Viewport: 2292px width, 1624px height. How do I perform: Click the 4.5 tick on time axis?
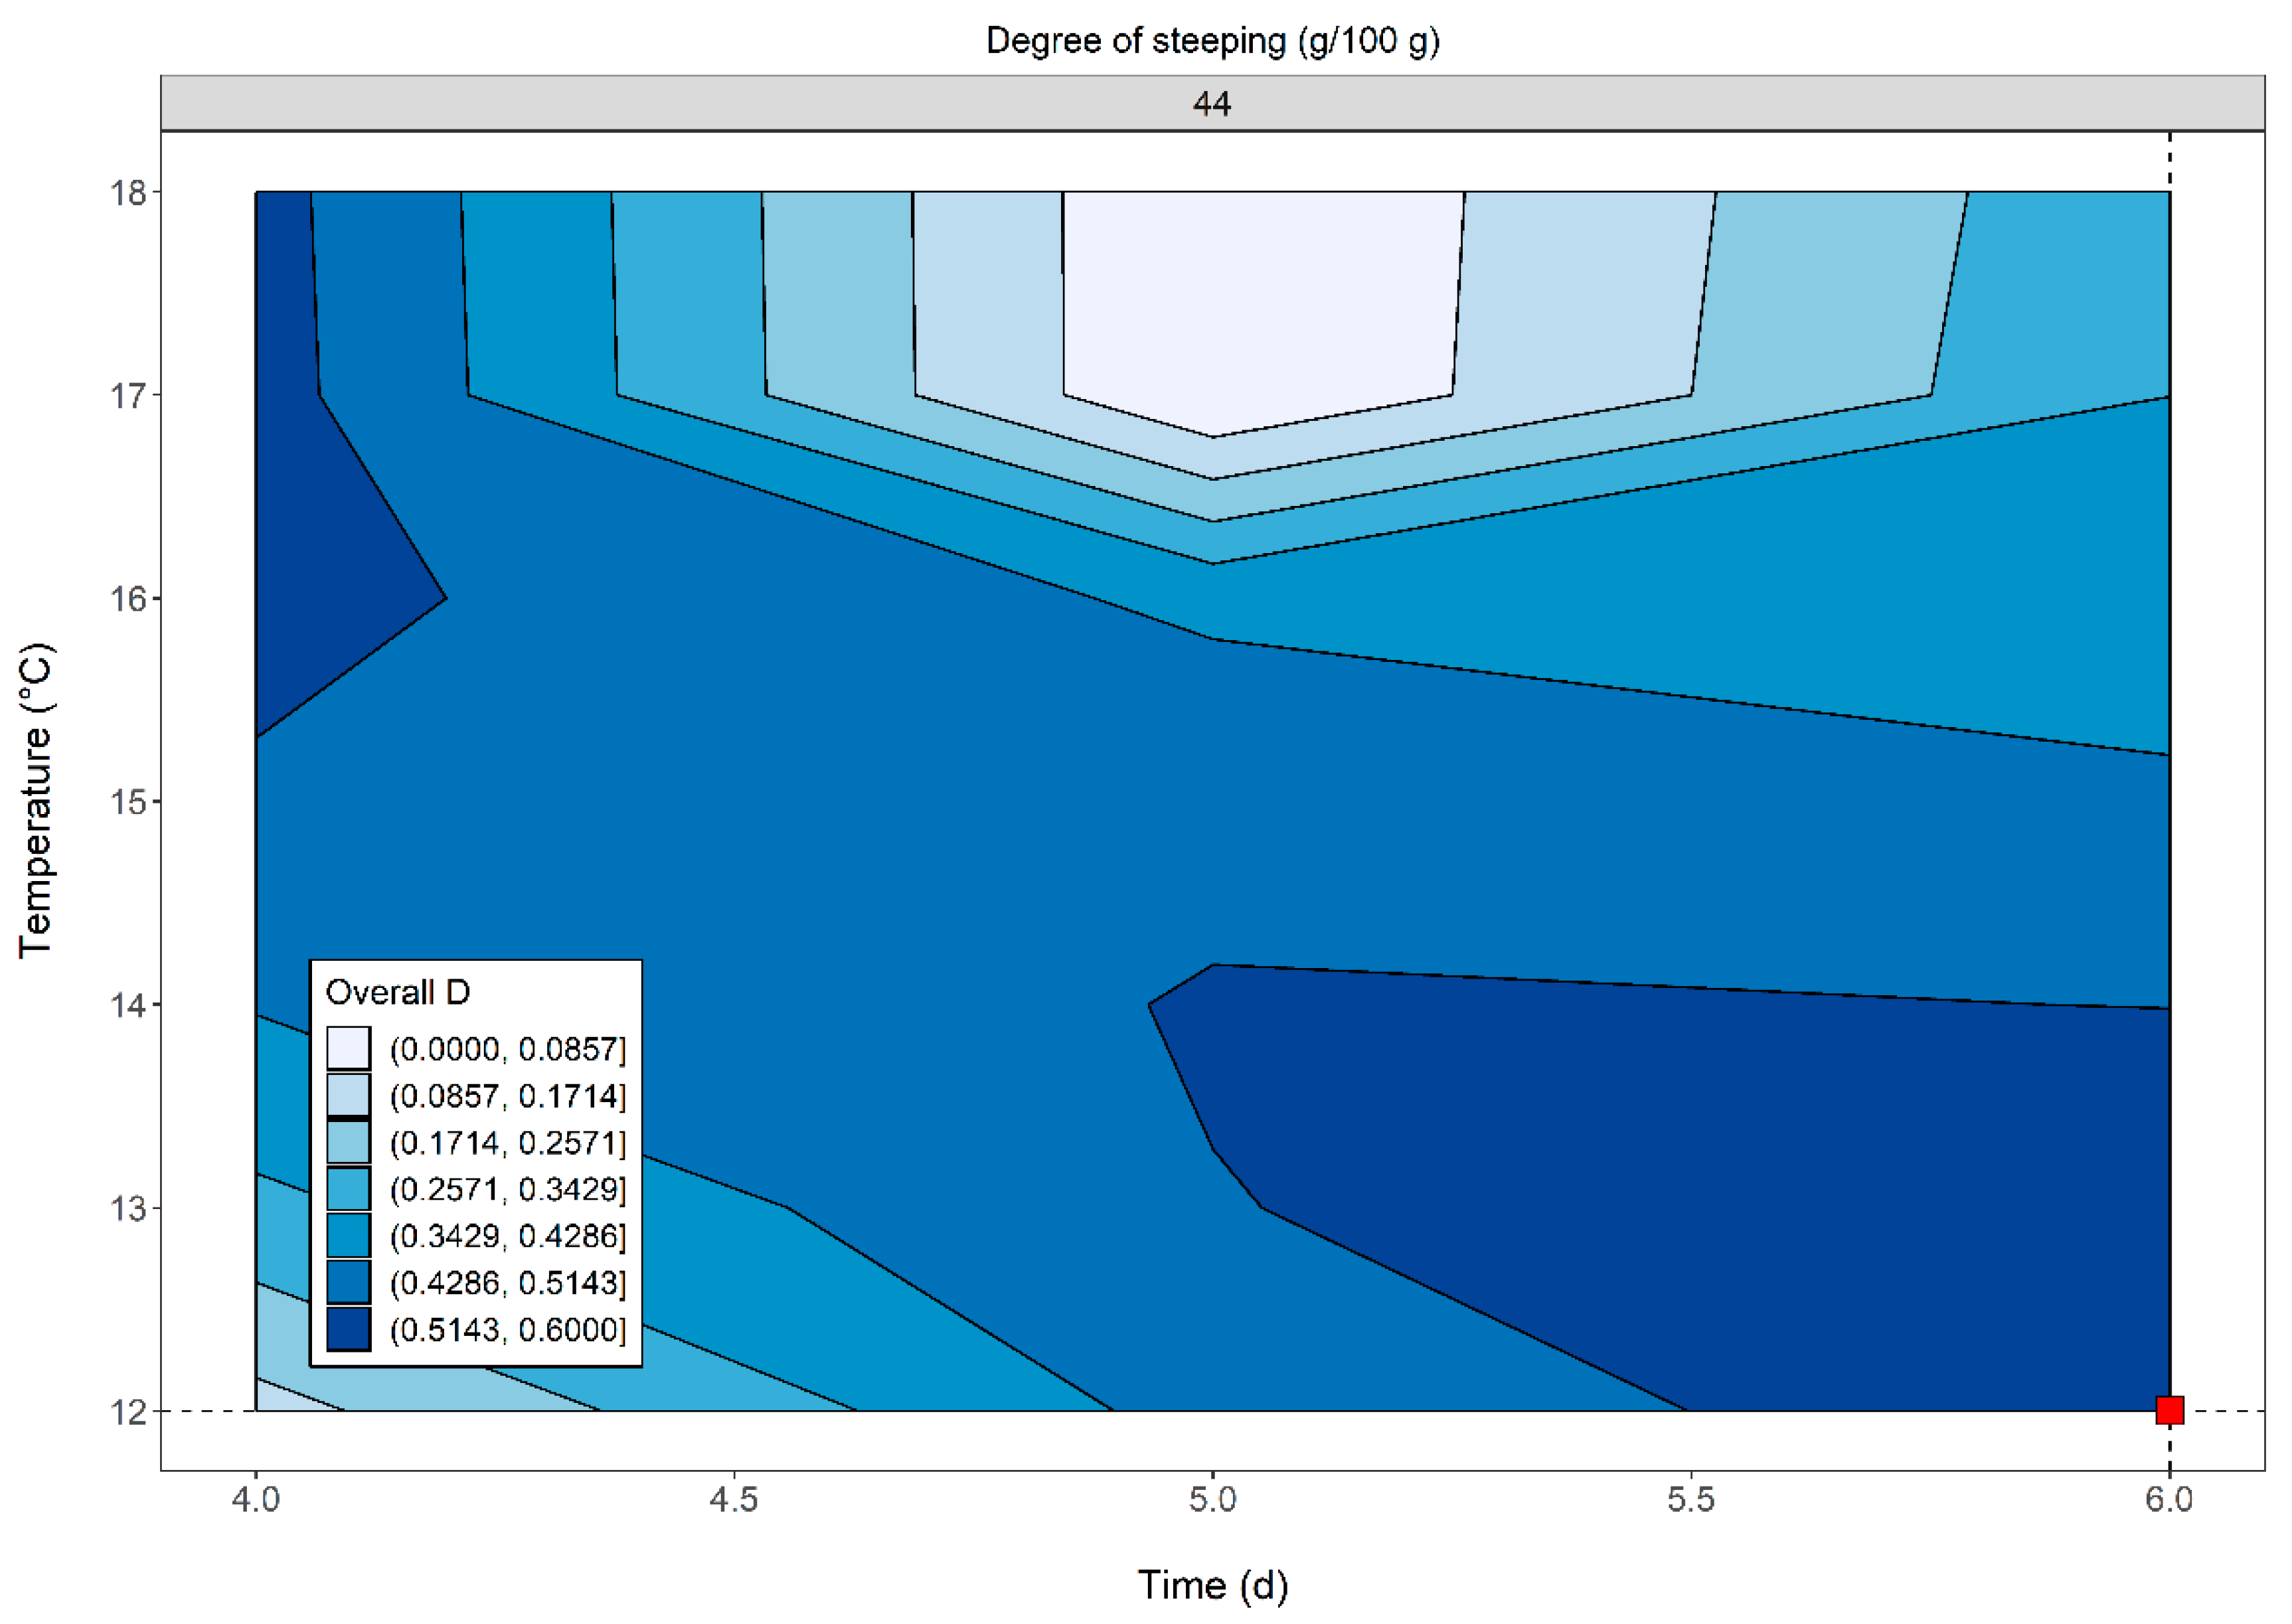(734, 1499)
